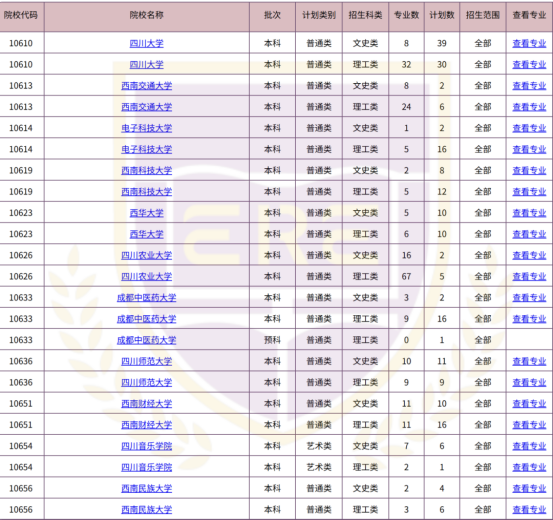553x520 pixels.
Task: View majors for 四川音乐学院 理工类
Action: pos(529,467)
